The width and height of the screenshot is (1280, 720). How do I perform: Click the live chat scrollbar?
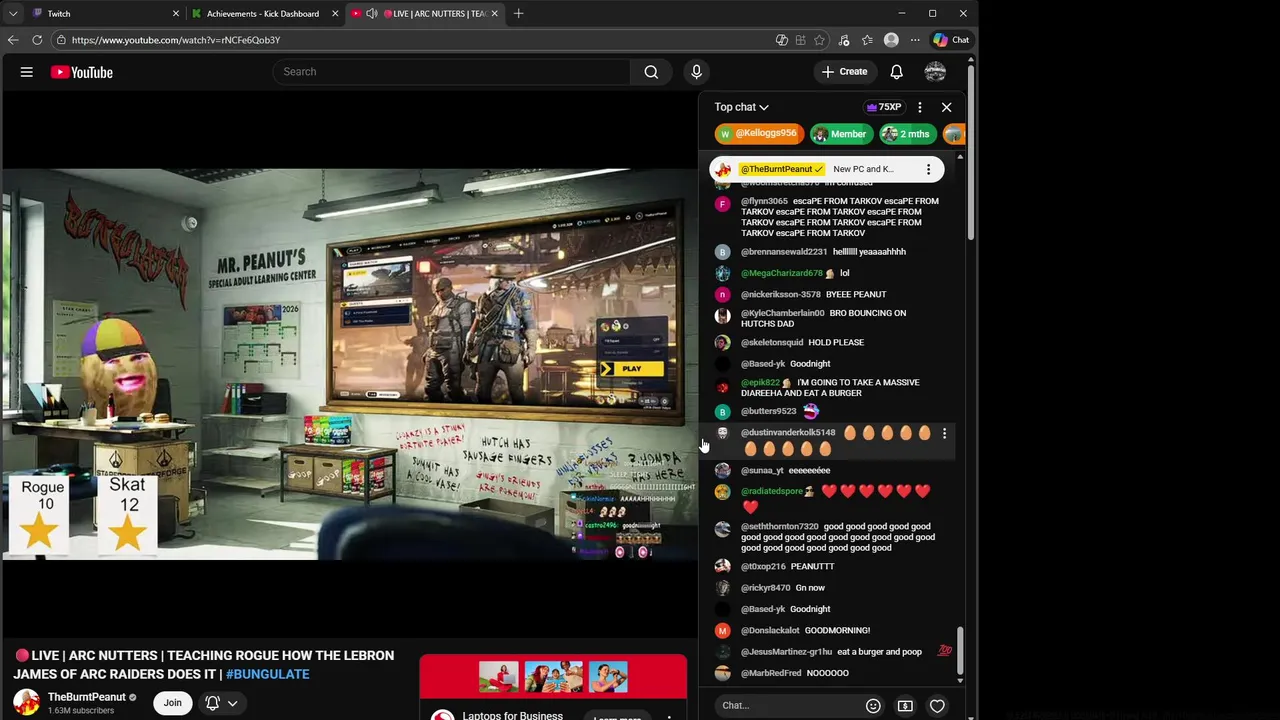[960, 650]
